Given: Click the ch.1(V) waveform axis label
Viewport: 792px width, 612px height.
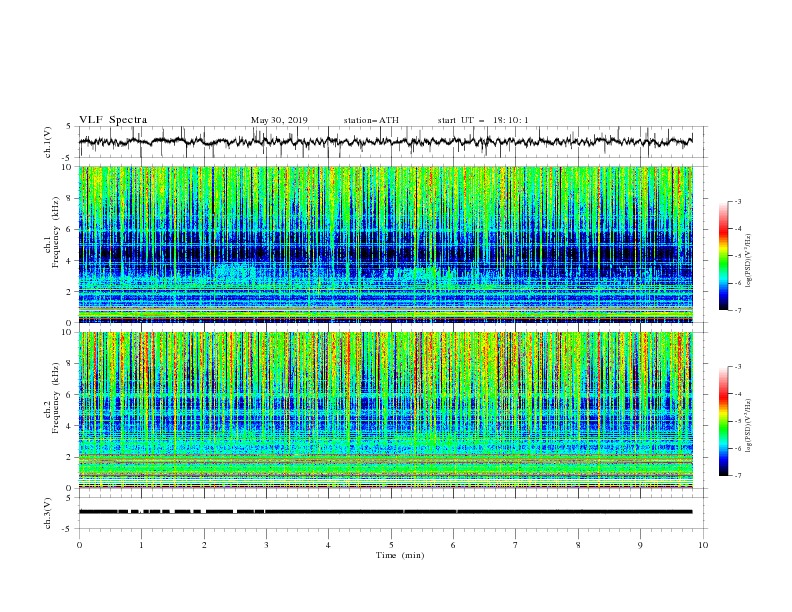Looking at the screenshot, I should tap(48, 142).
